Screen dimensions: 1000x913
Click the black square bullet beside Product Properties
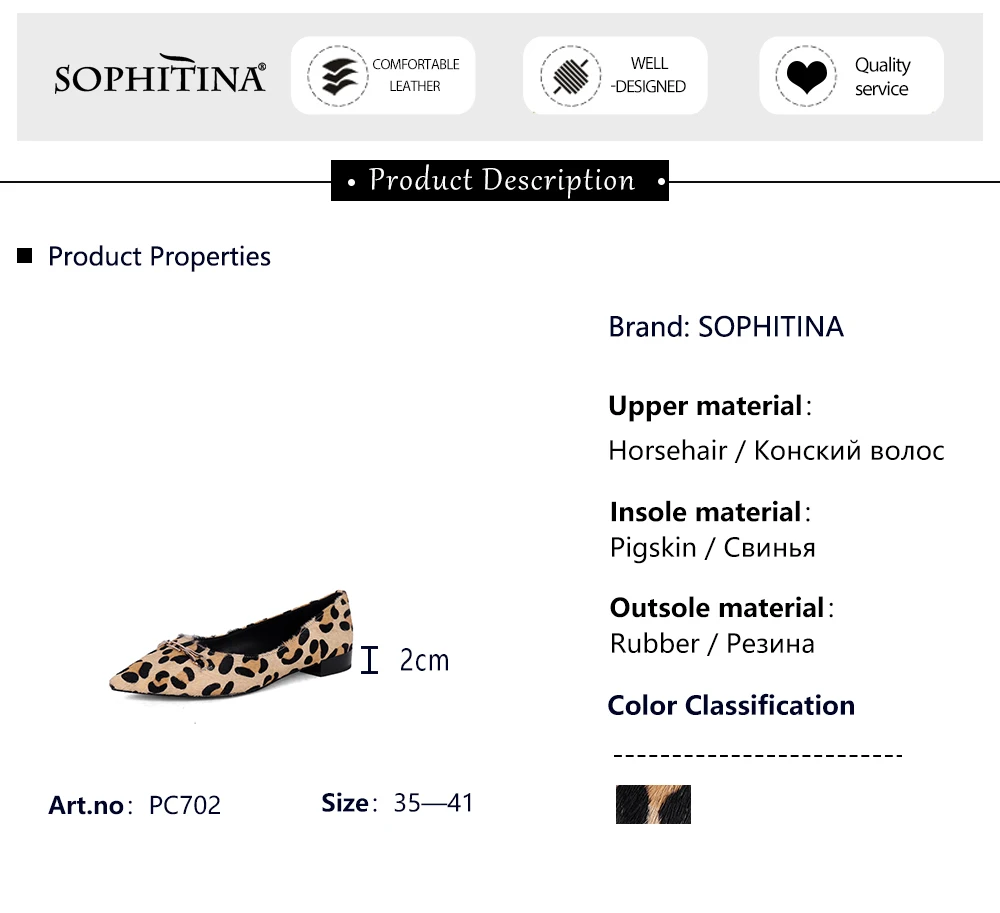[x=25, y=256]
